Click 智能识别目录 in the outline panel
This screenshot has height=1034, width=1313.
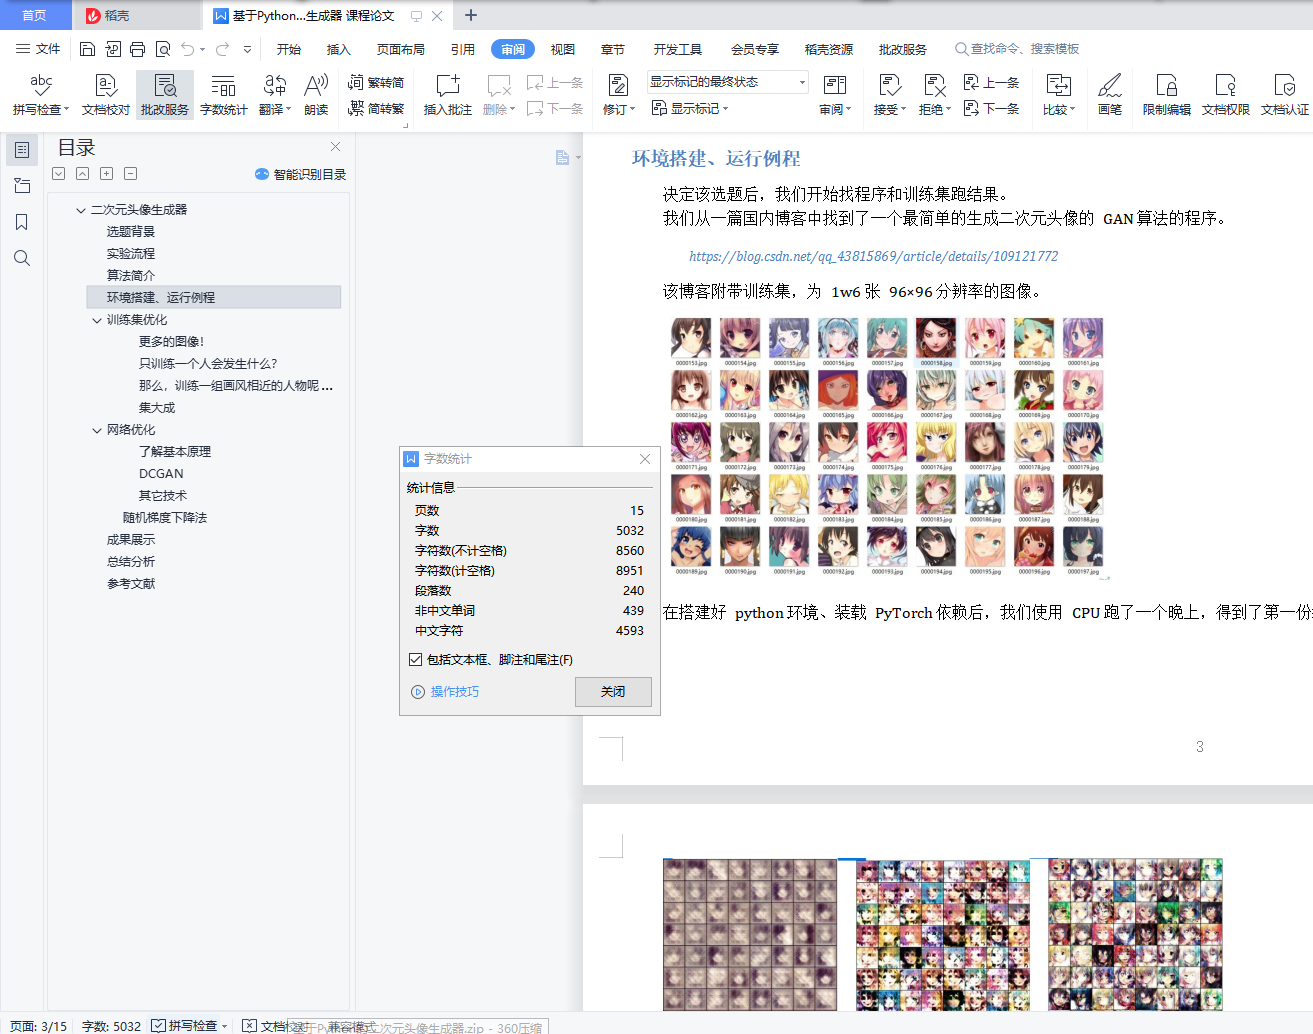[x=301, y=174]
